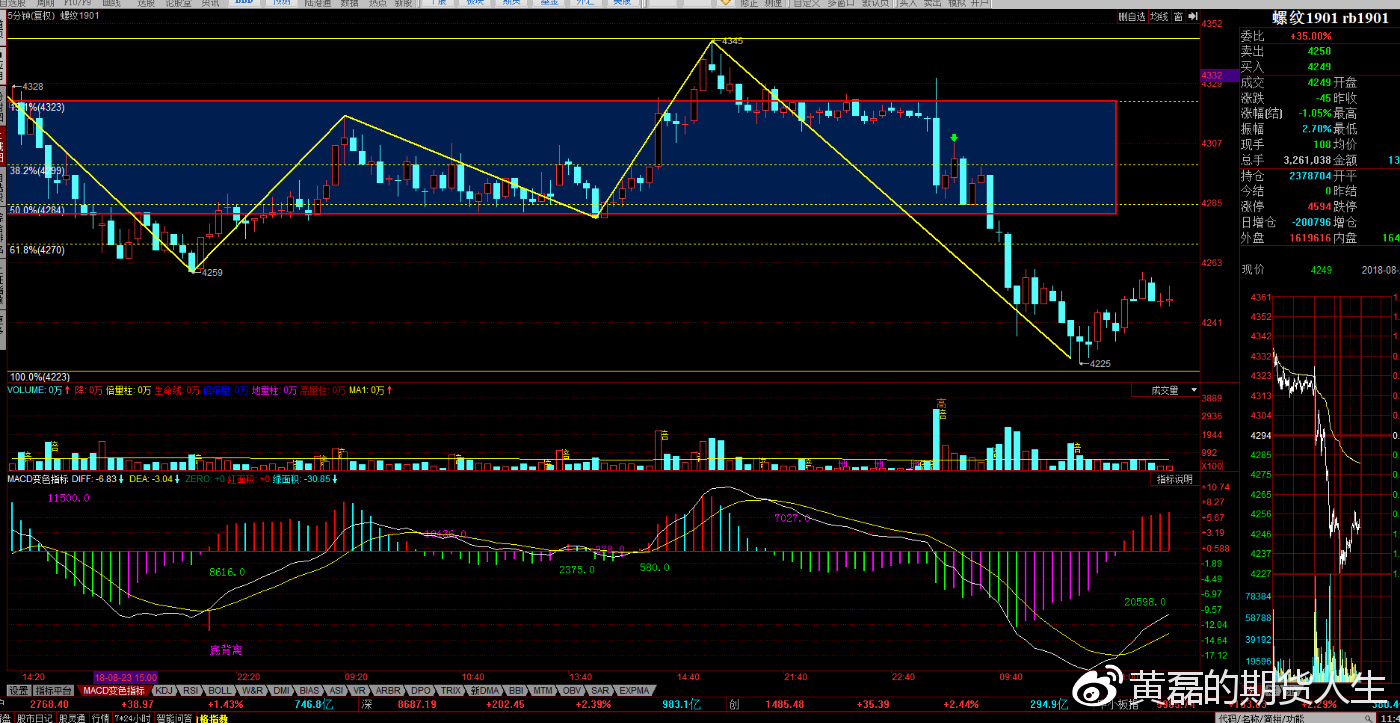Open the 指标说明 indicator description
Viewport: 1400px width, 723px height.
pos(1174,480)
